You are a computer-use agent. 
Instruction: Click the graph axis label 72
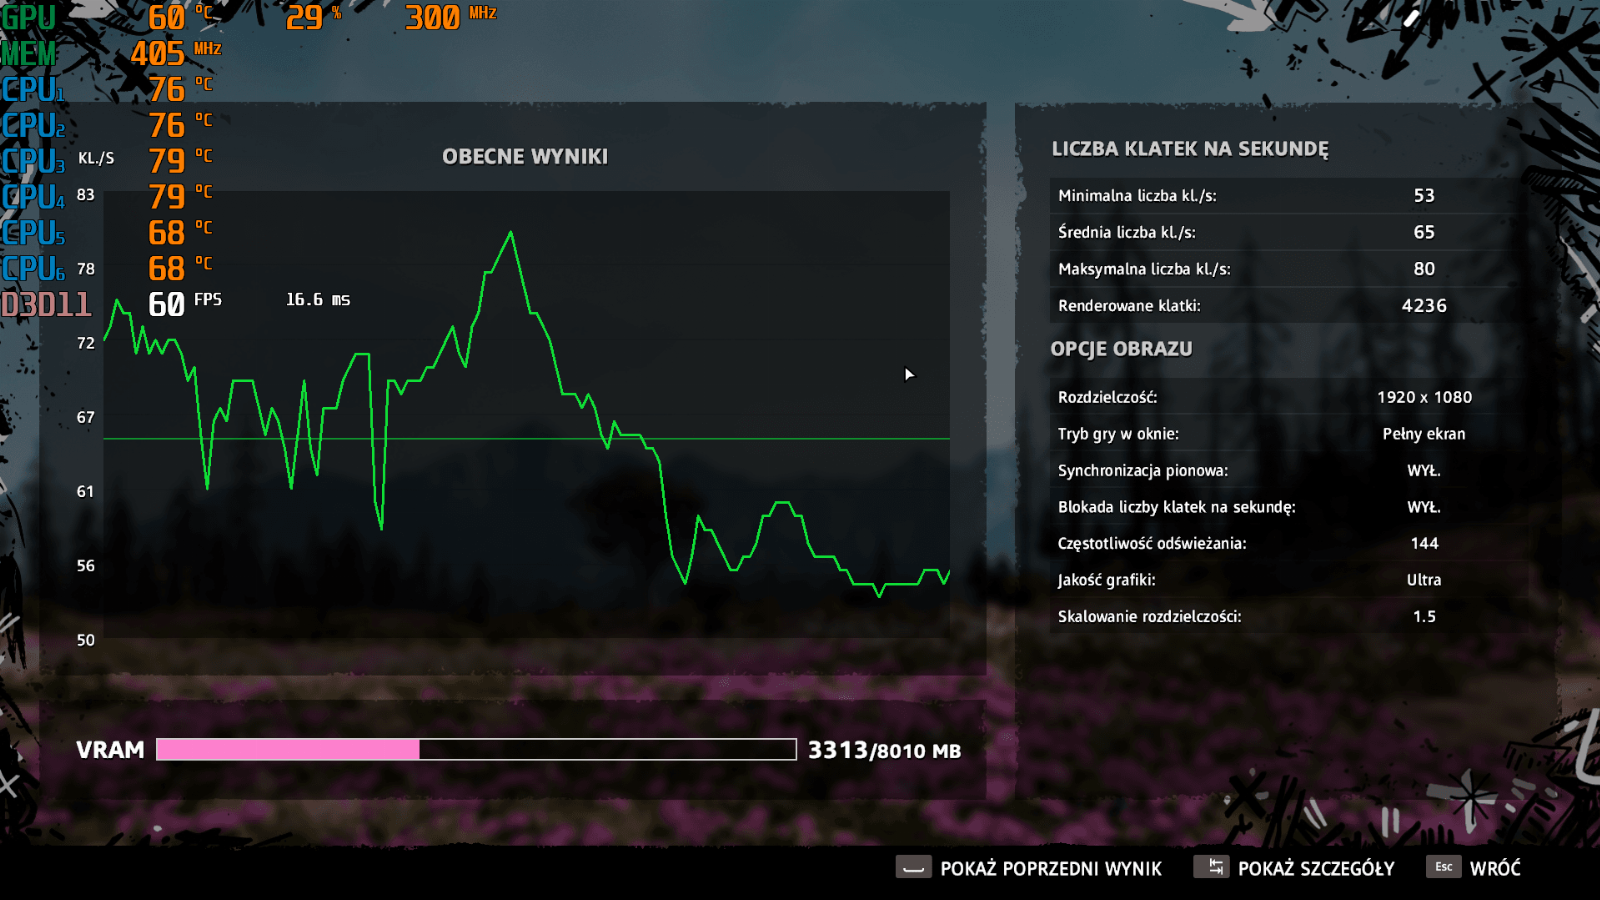pyautogui.click(x=86, y=343)
